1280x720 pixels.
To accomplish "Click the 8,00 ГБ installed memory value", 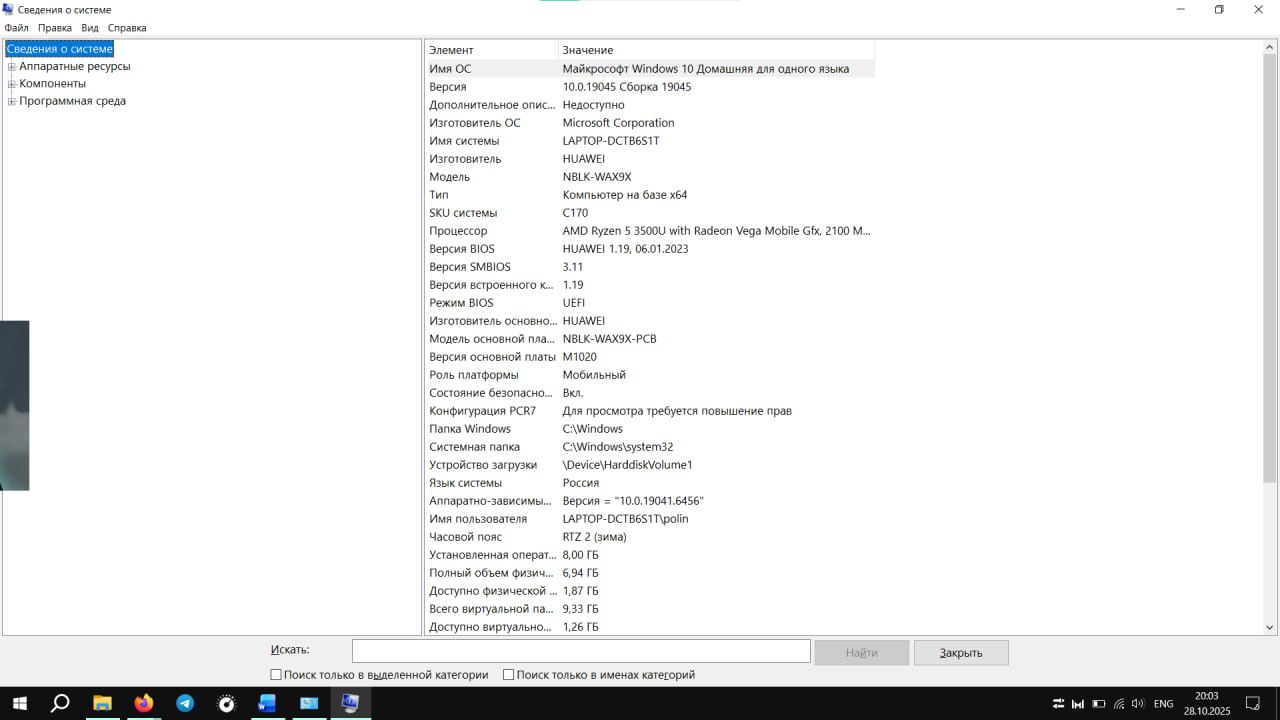I will (x=581, y=555).
